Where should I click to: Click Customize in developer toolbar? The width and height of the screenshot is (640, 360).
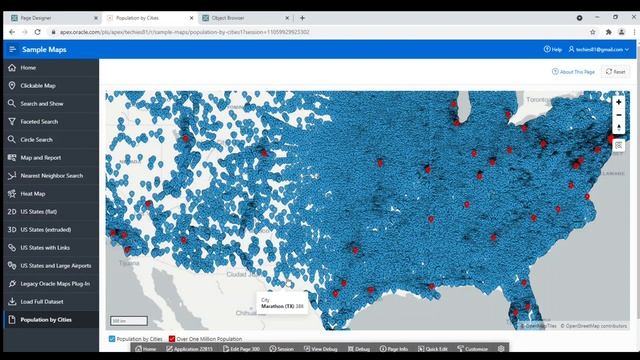pos(472,349)
